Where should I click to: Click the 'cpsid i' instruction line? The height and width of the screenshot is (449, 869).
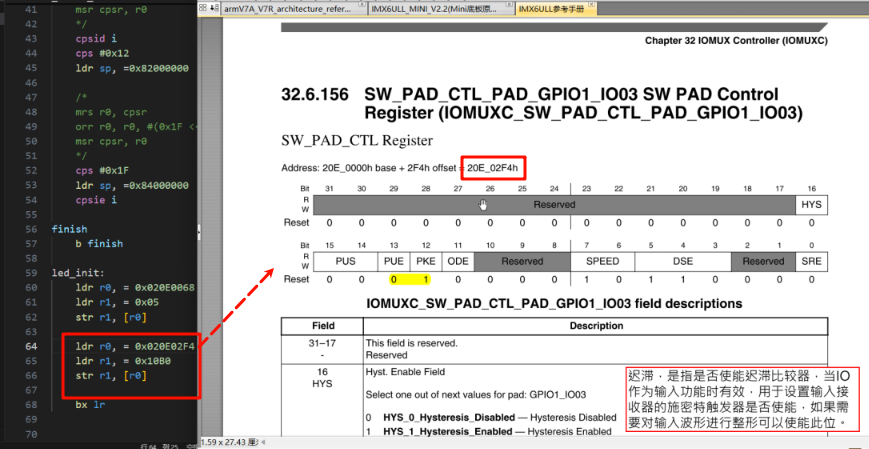coord(96,39)
